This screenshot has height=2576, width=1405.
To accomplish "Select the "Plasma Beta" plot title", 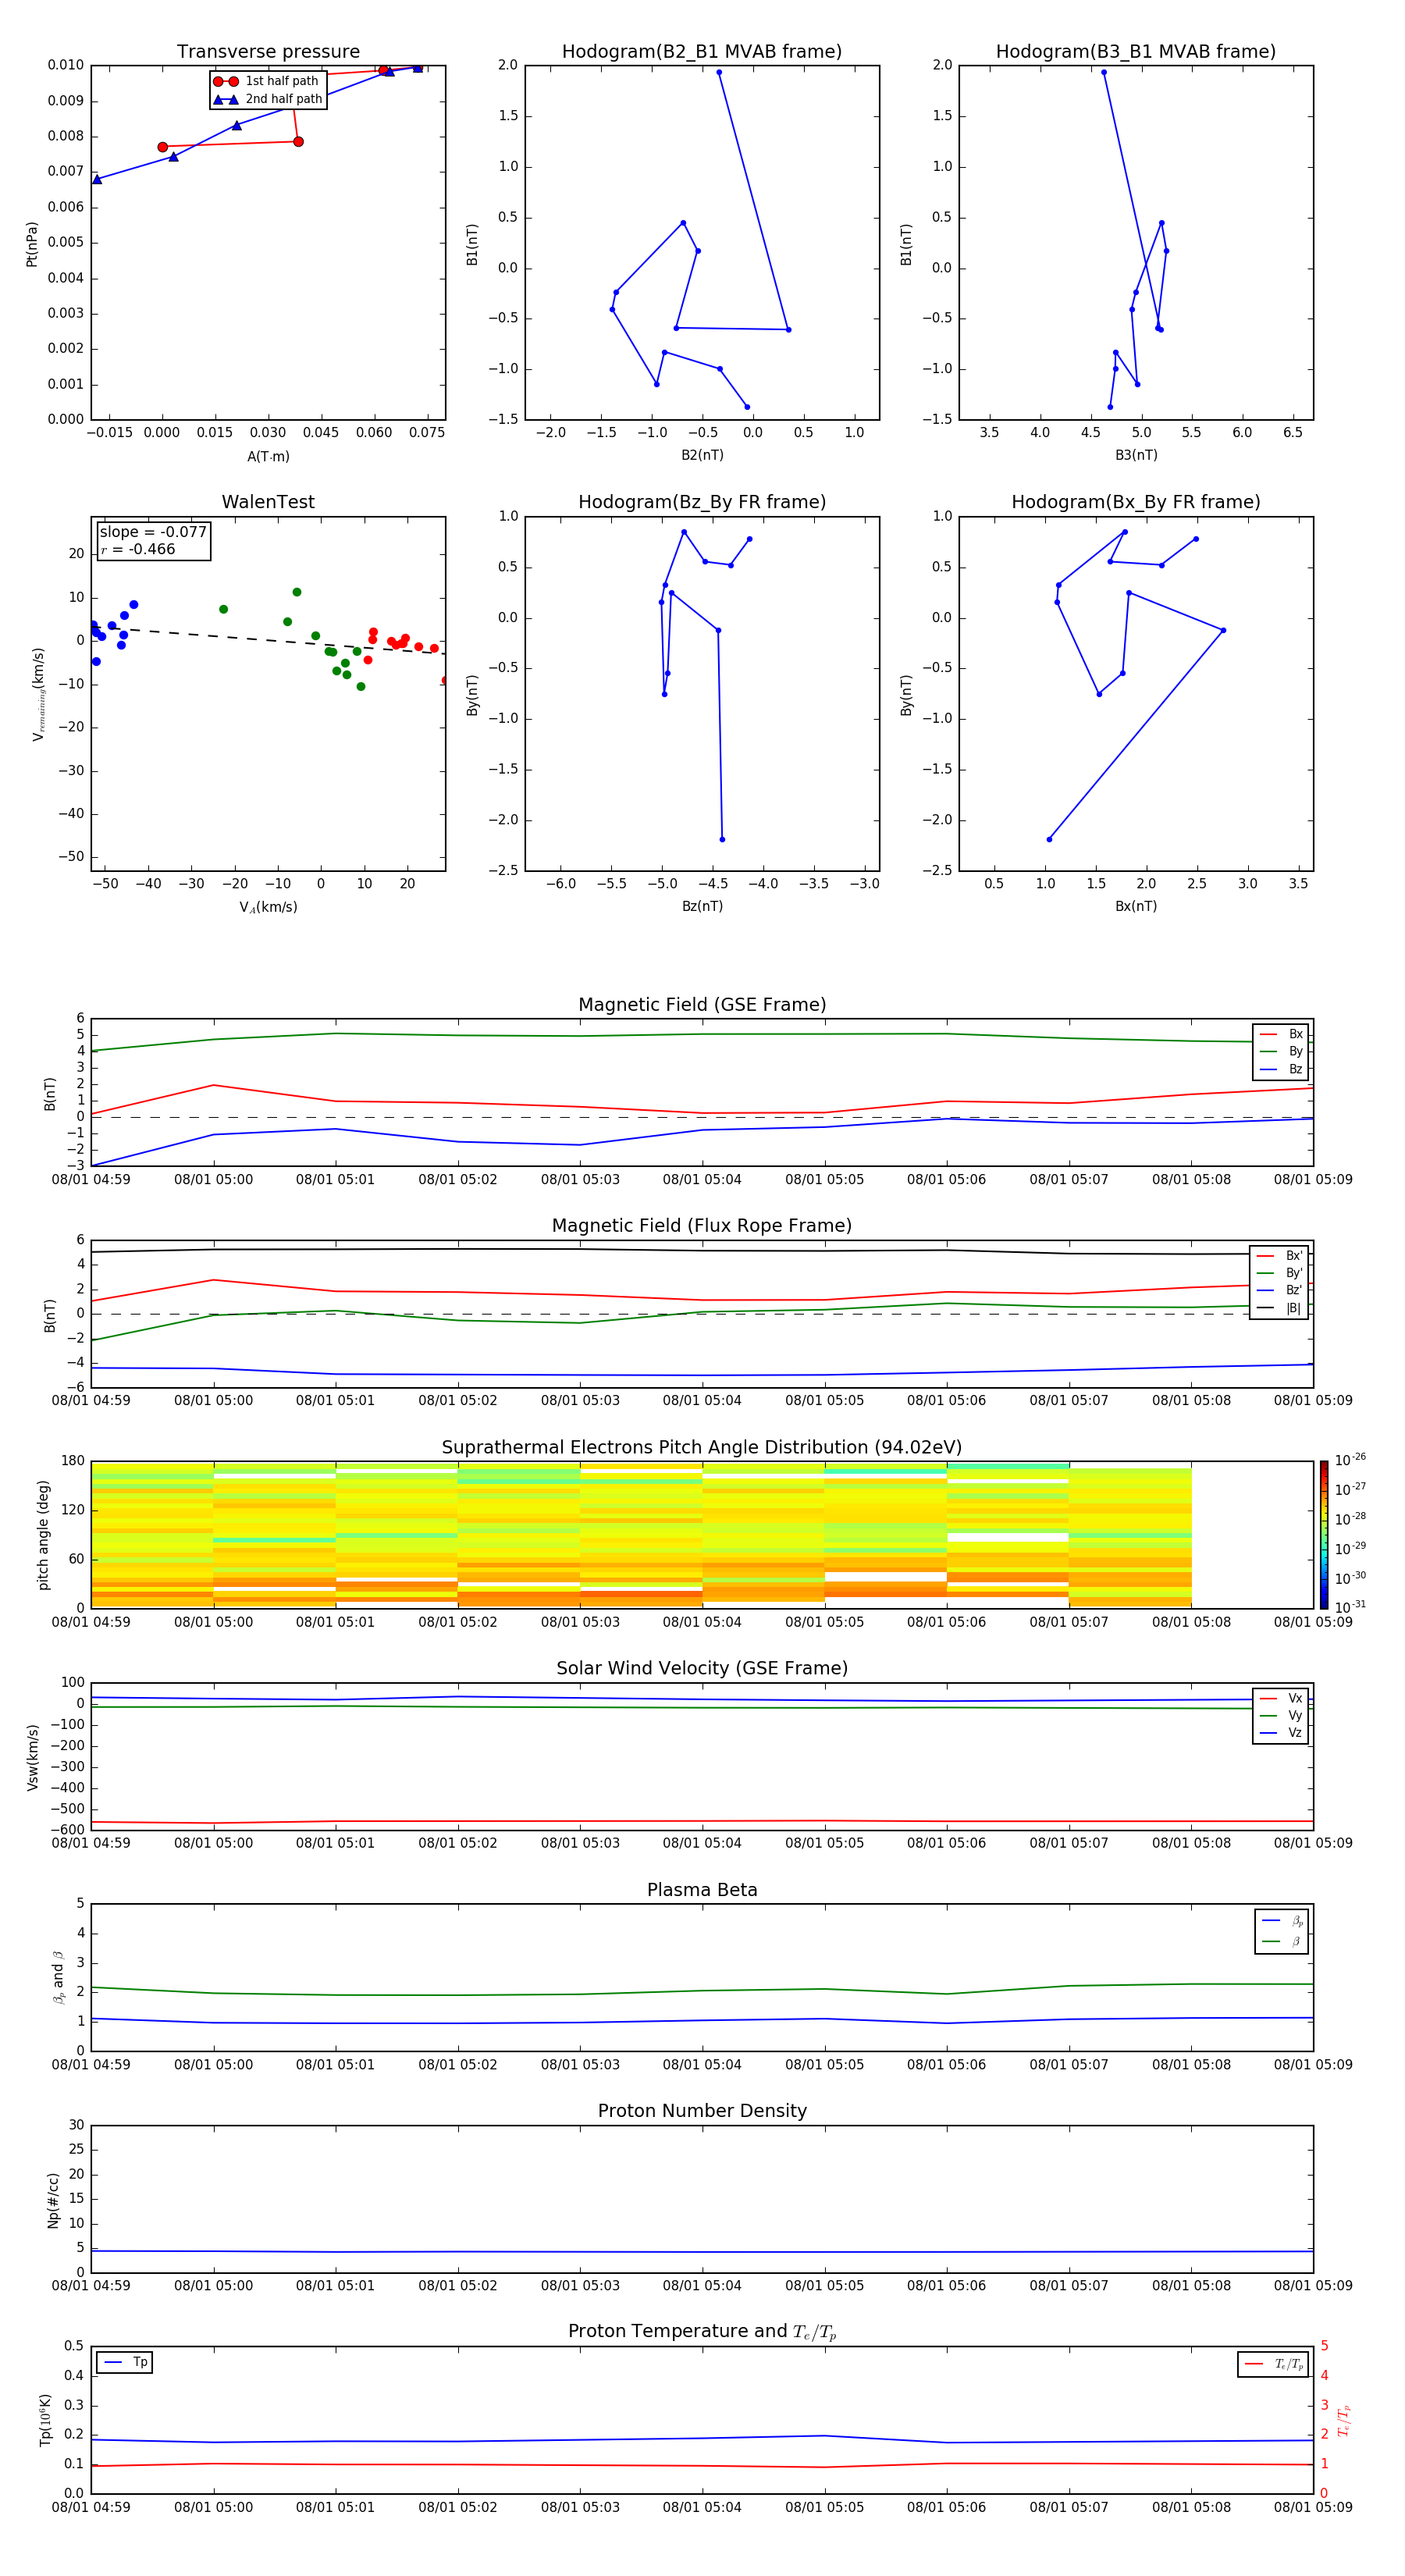I will tap(702, 1890).
